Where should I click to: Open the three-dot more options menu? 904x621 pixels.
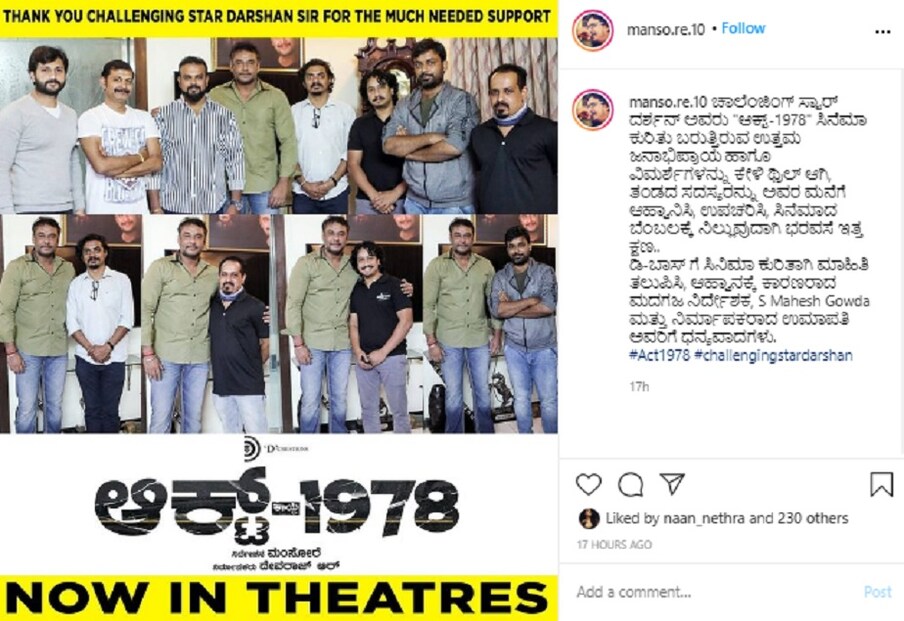point(883,31)
